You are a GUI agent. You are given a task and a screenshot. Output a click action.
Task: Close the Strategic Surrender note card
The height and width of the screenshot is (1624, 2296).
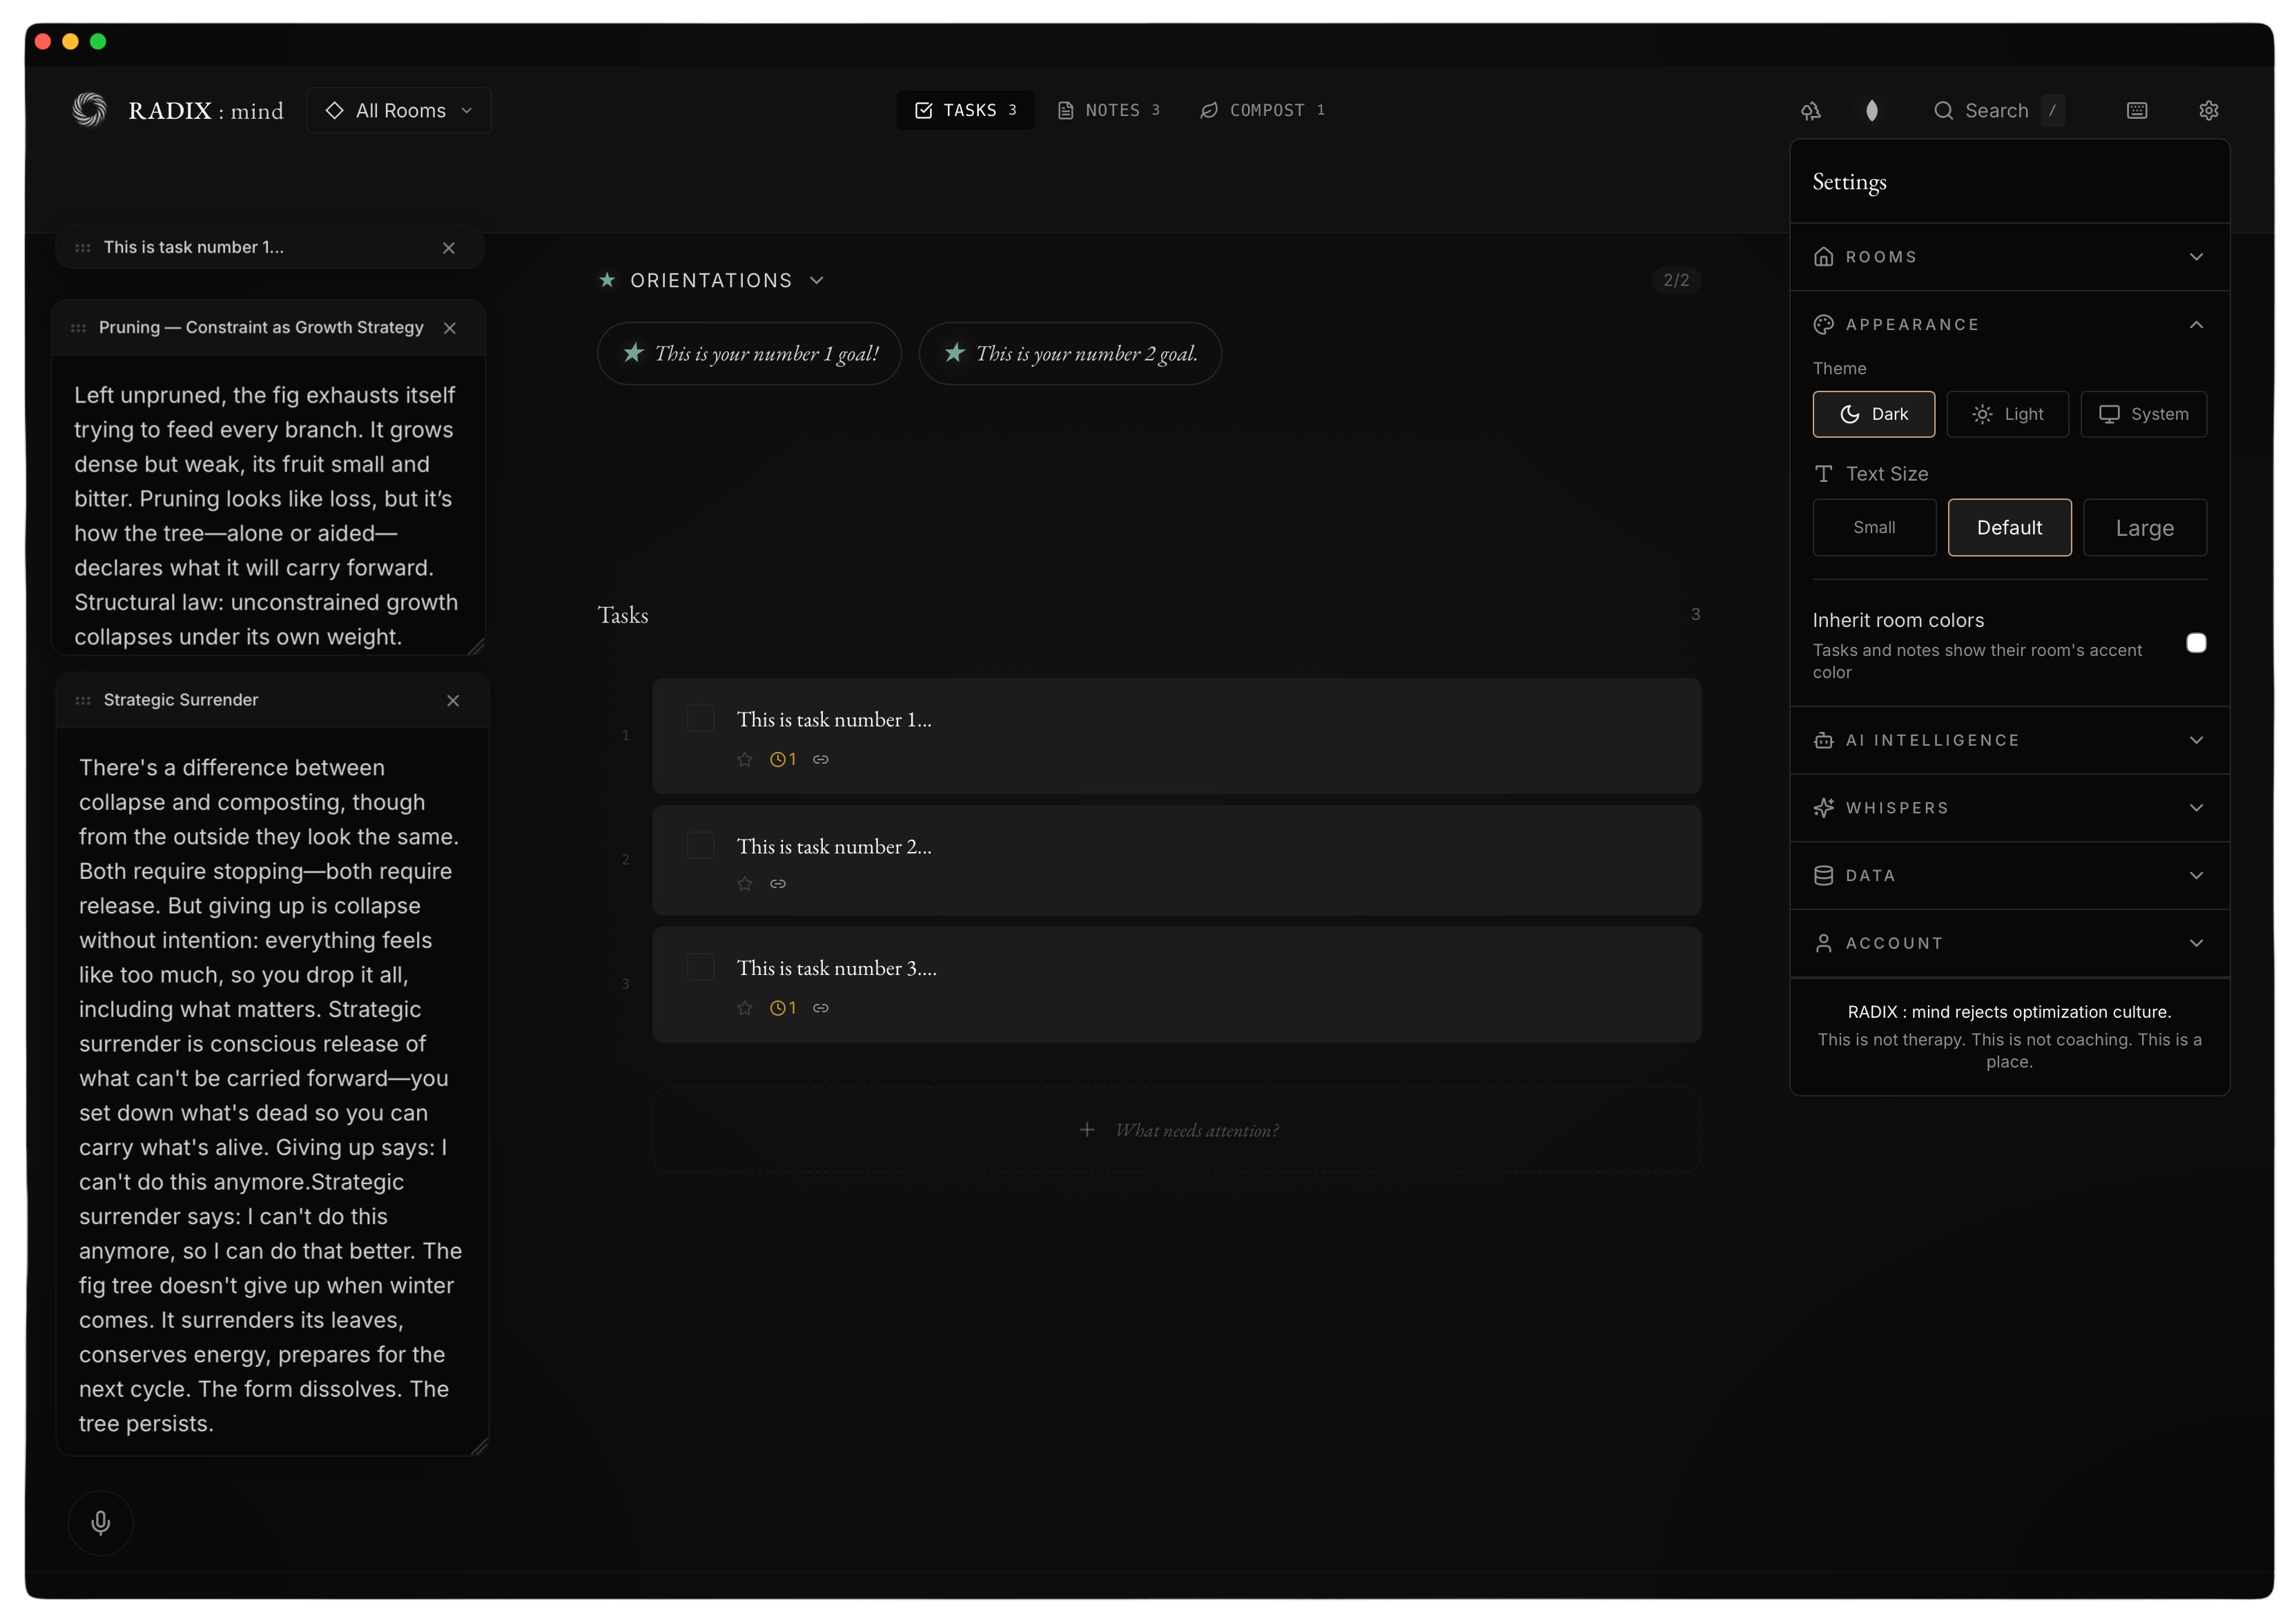453,700
